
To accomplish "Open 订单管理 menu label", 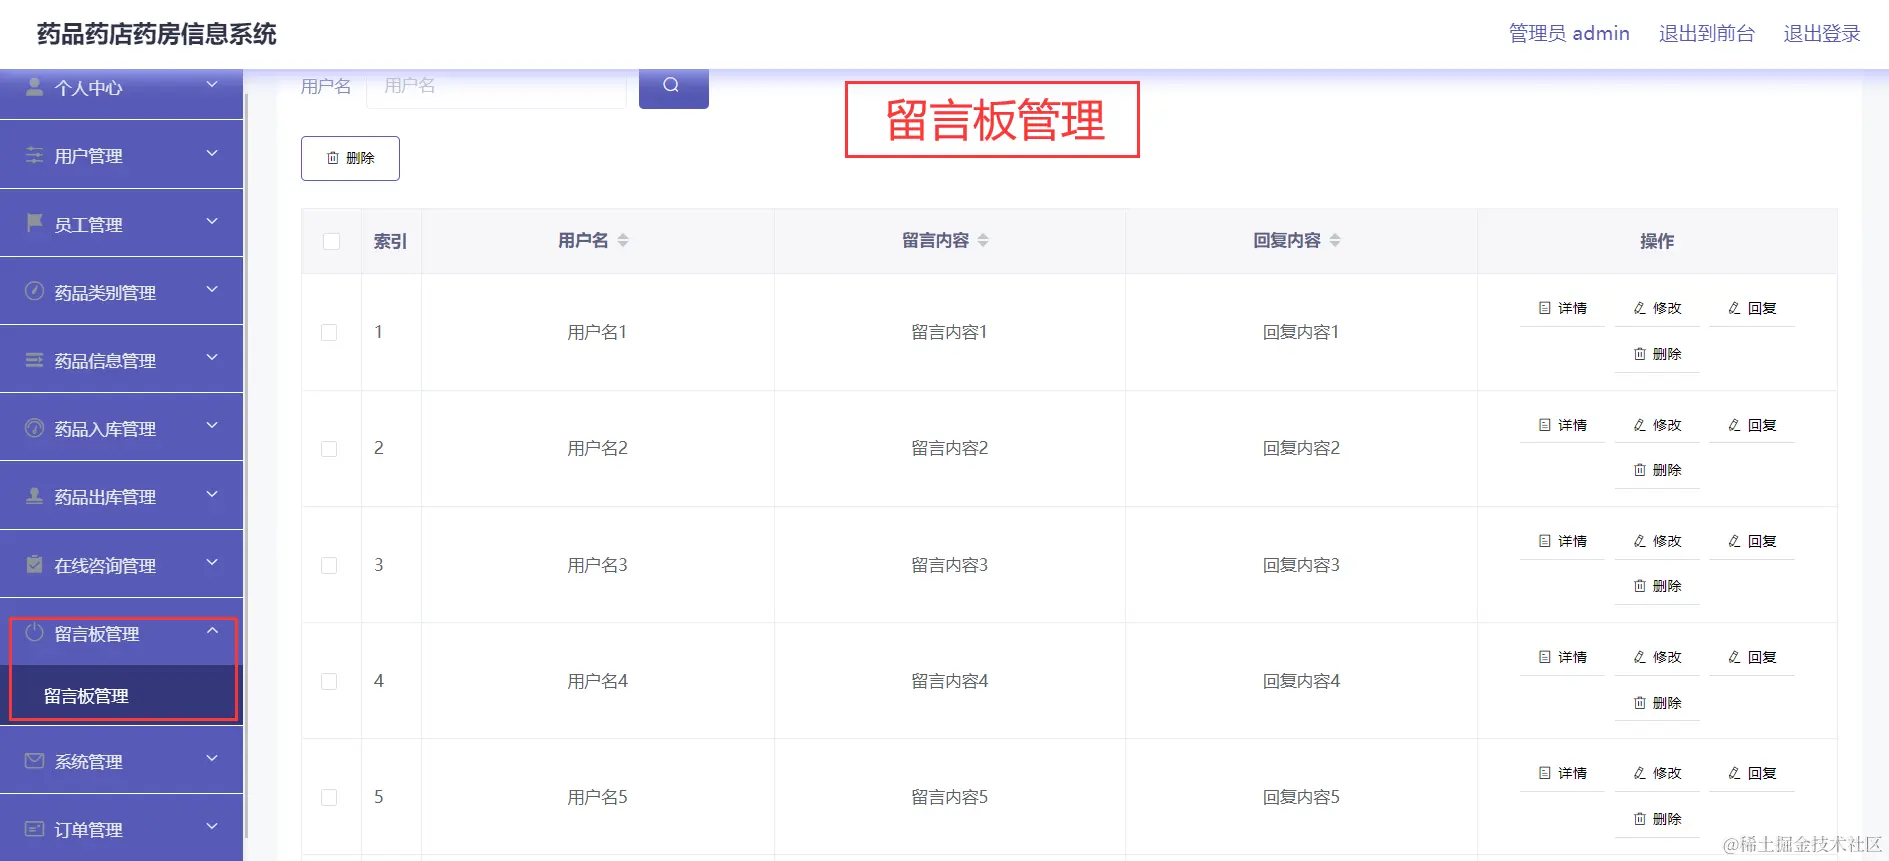I will point(88,830).
